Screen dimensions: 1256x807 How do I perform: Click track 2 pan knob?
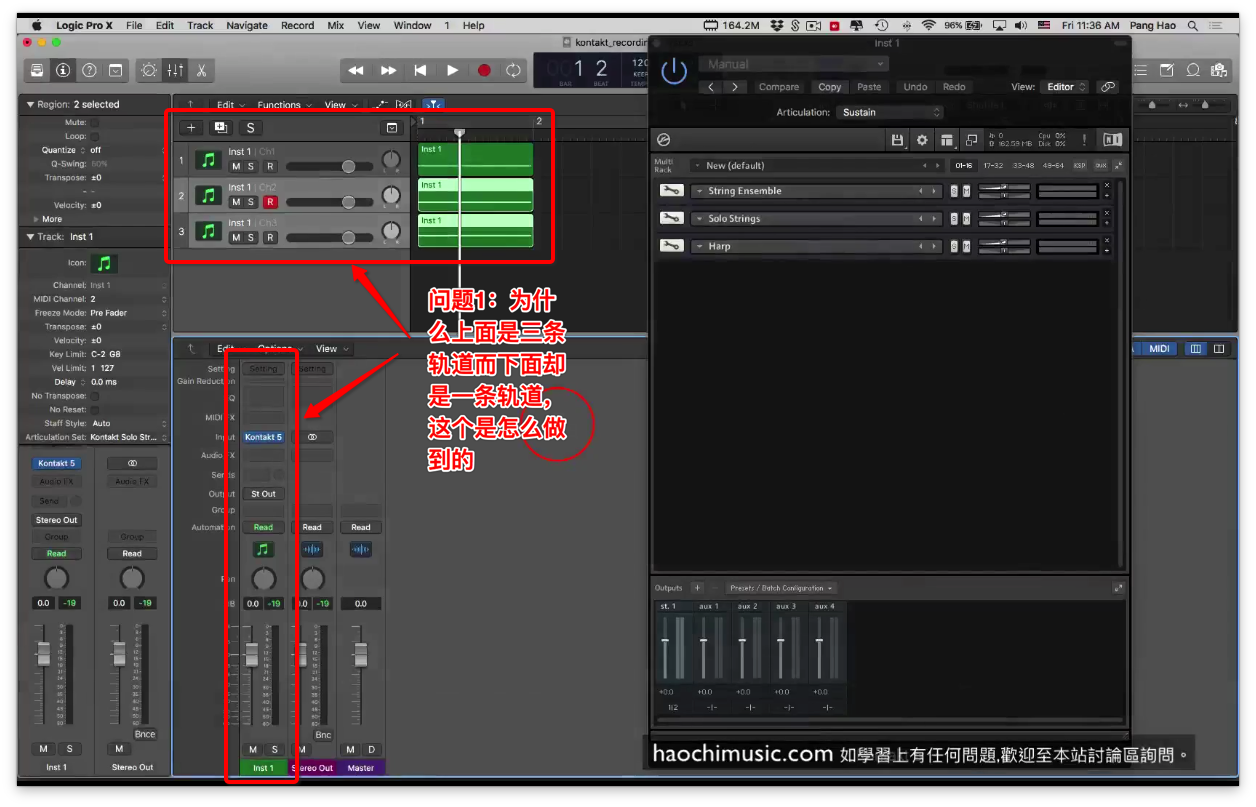click(391, 196)
